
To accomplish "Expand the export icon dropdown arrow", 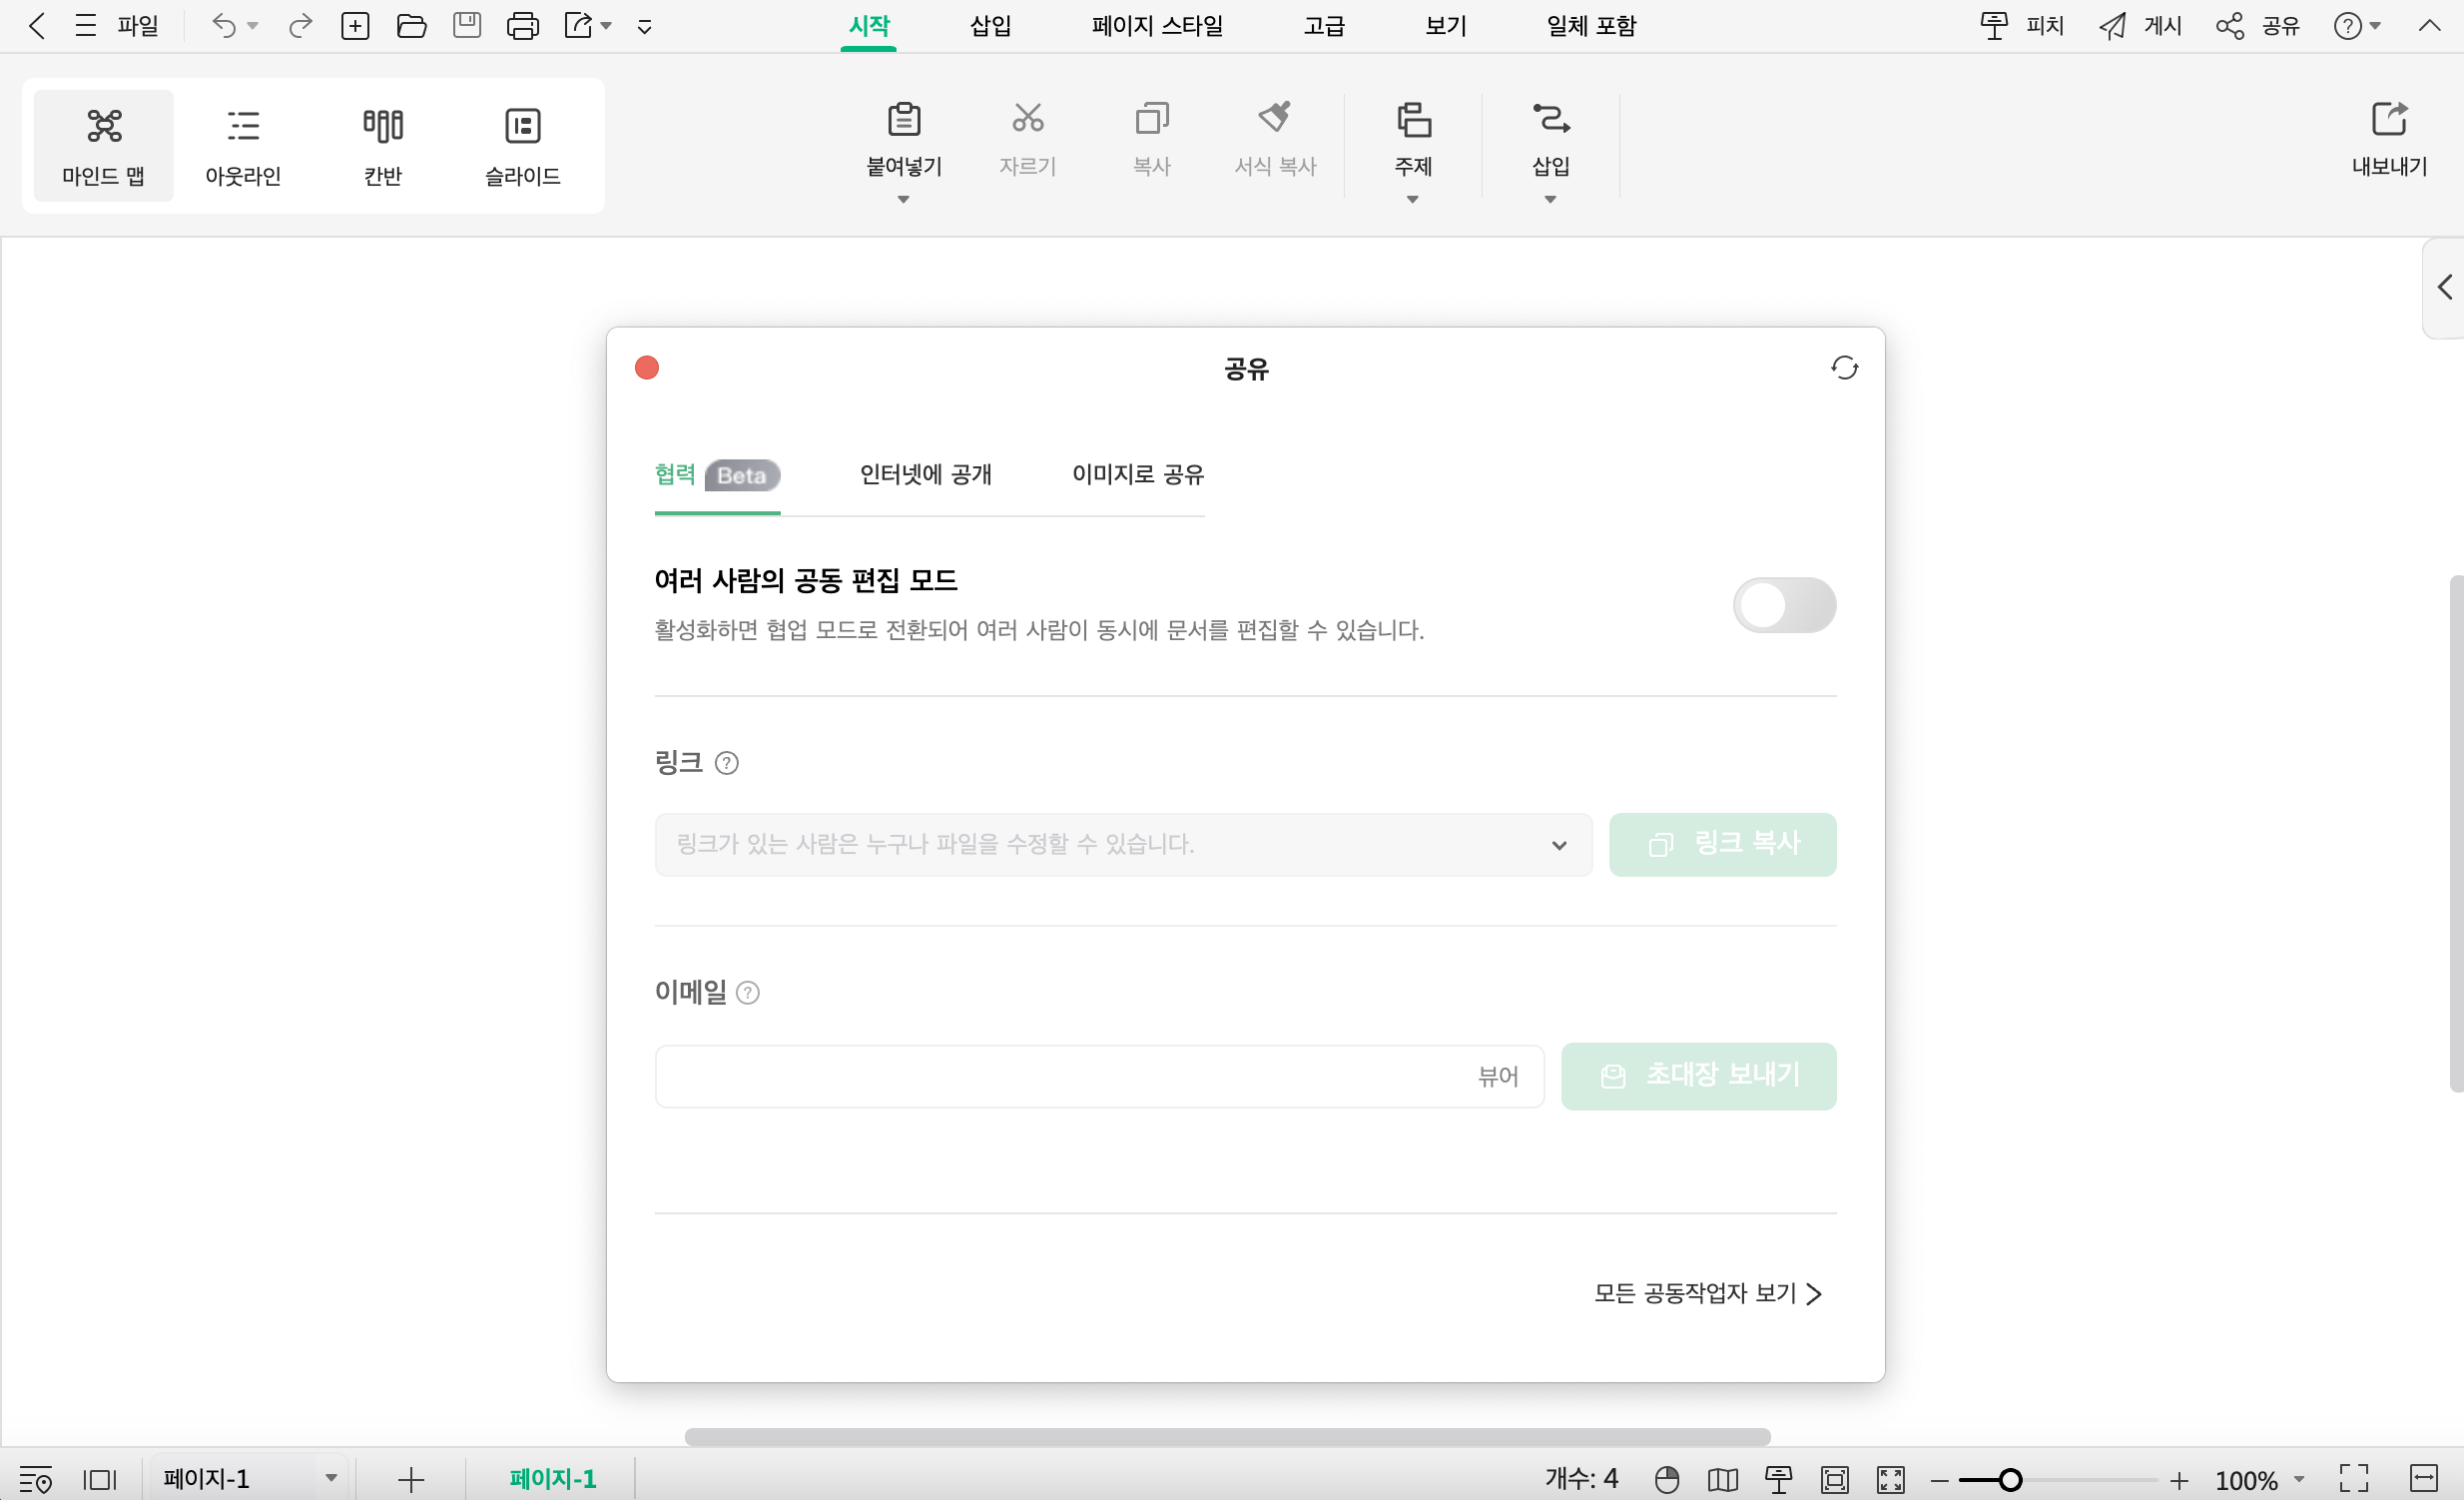I will point(606,27).
